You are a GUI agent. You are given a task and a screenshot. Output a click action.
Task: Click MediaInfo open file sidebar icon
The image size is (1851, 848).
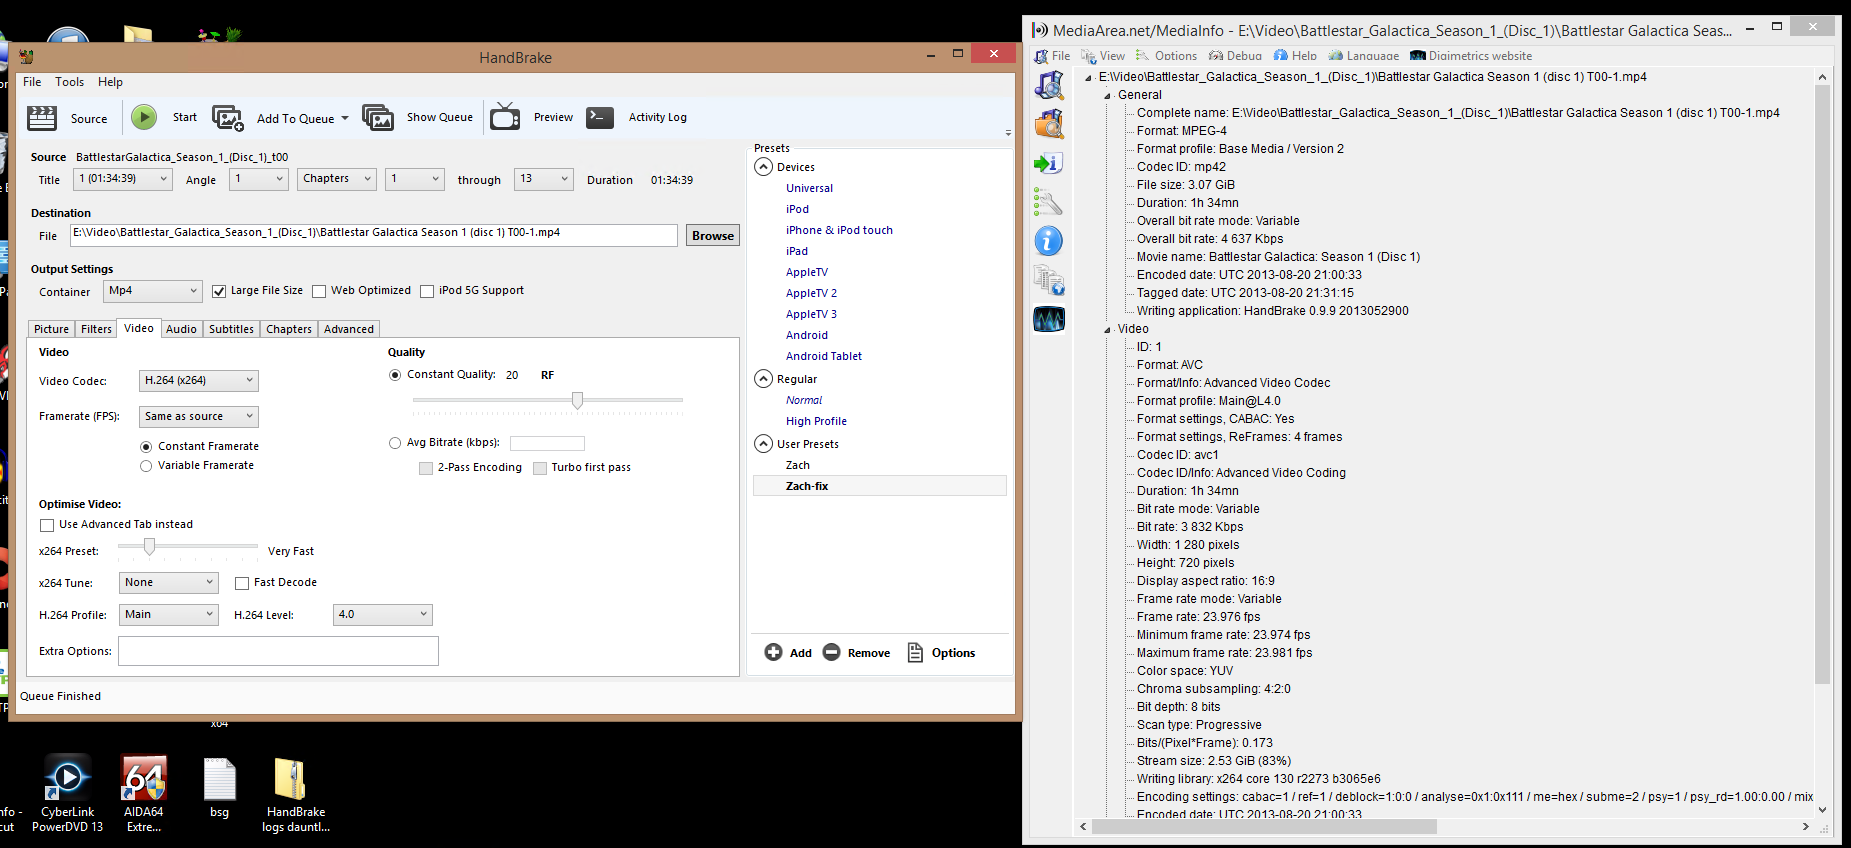tap(1048, 86)
